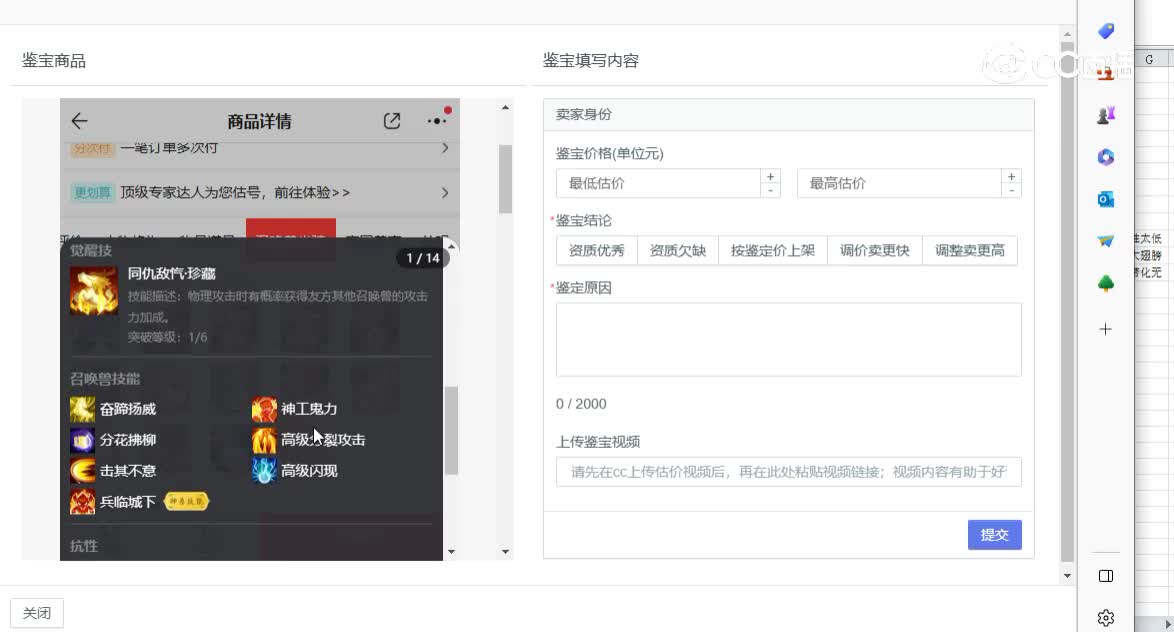This screenshot has height=632, width=1174.
Task: Click the product panel scrollbar down arrow
Action: pos(505,550)
